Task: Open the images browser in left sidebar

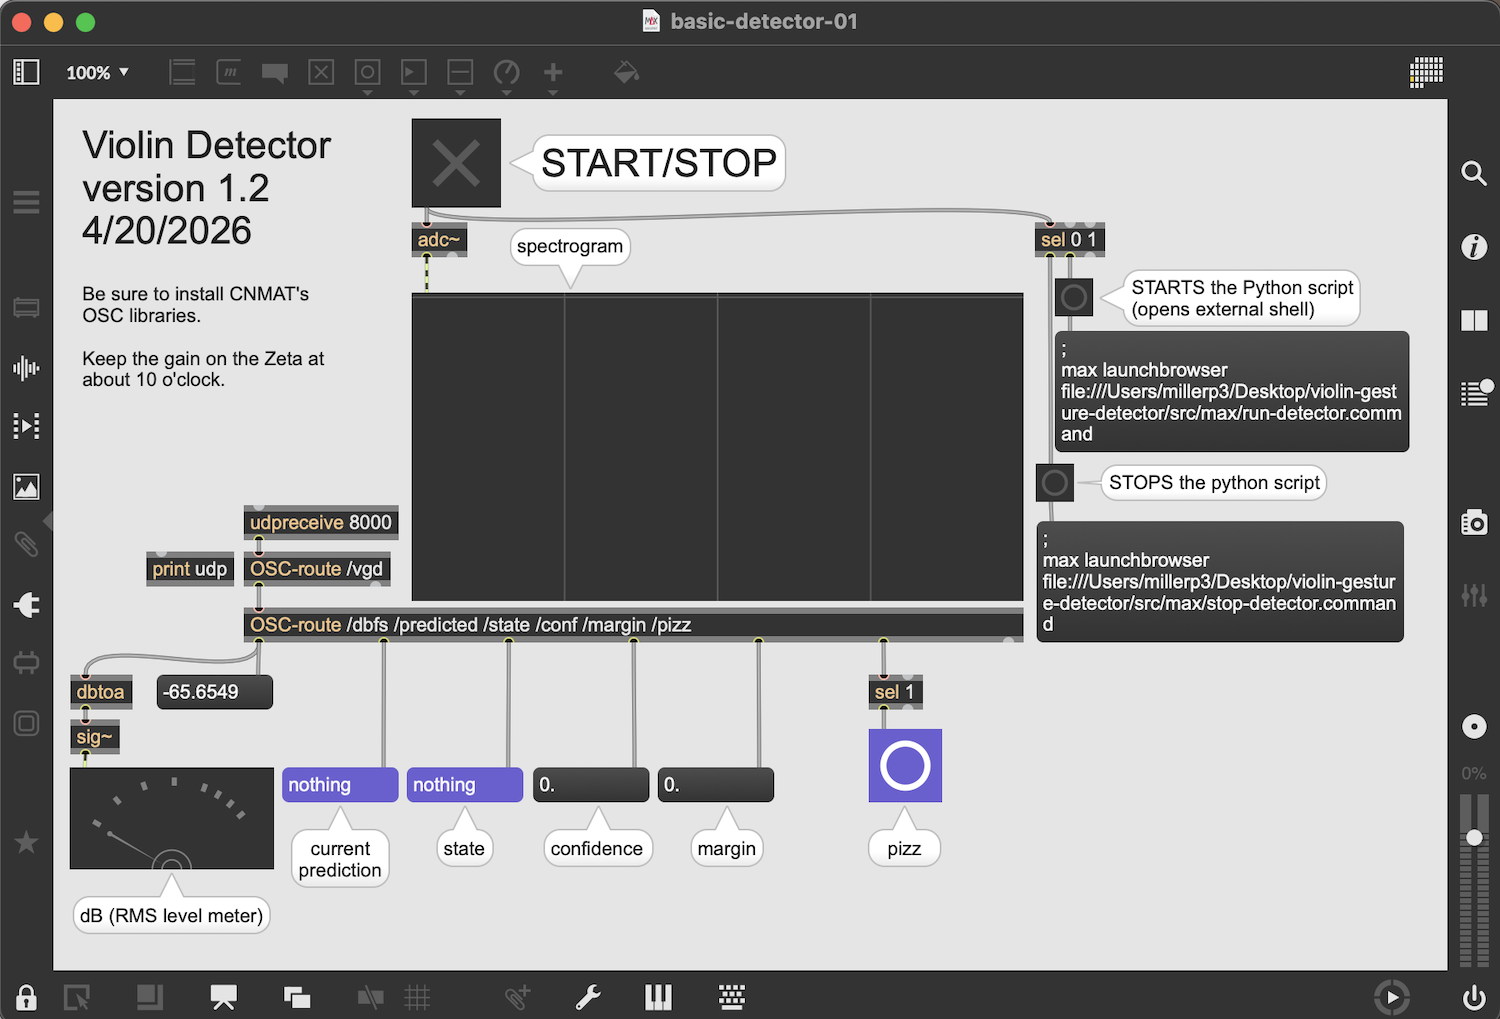Action: (26, 487)
